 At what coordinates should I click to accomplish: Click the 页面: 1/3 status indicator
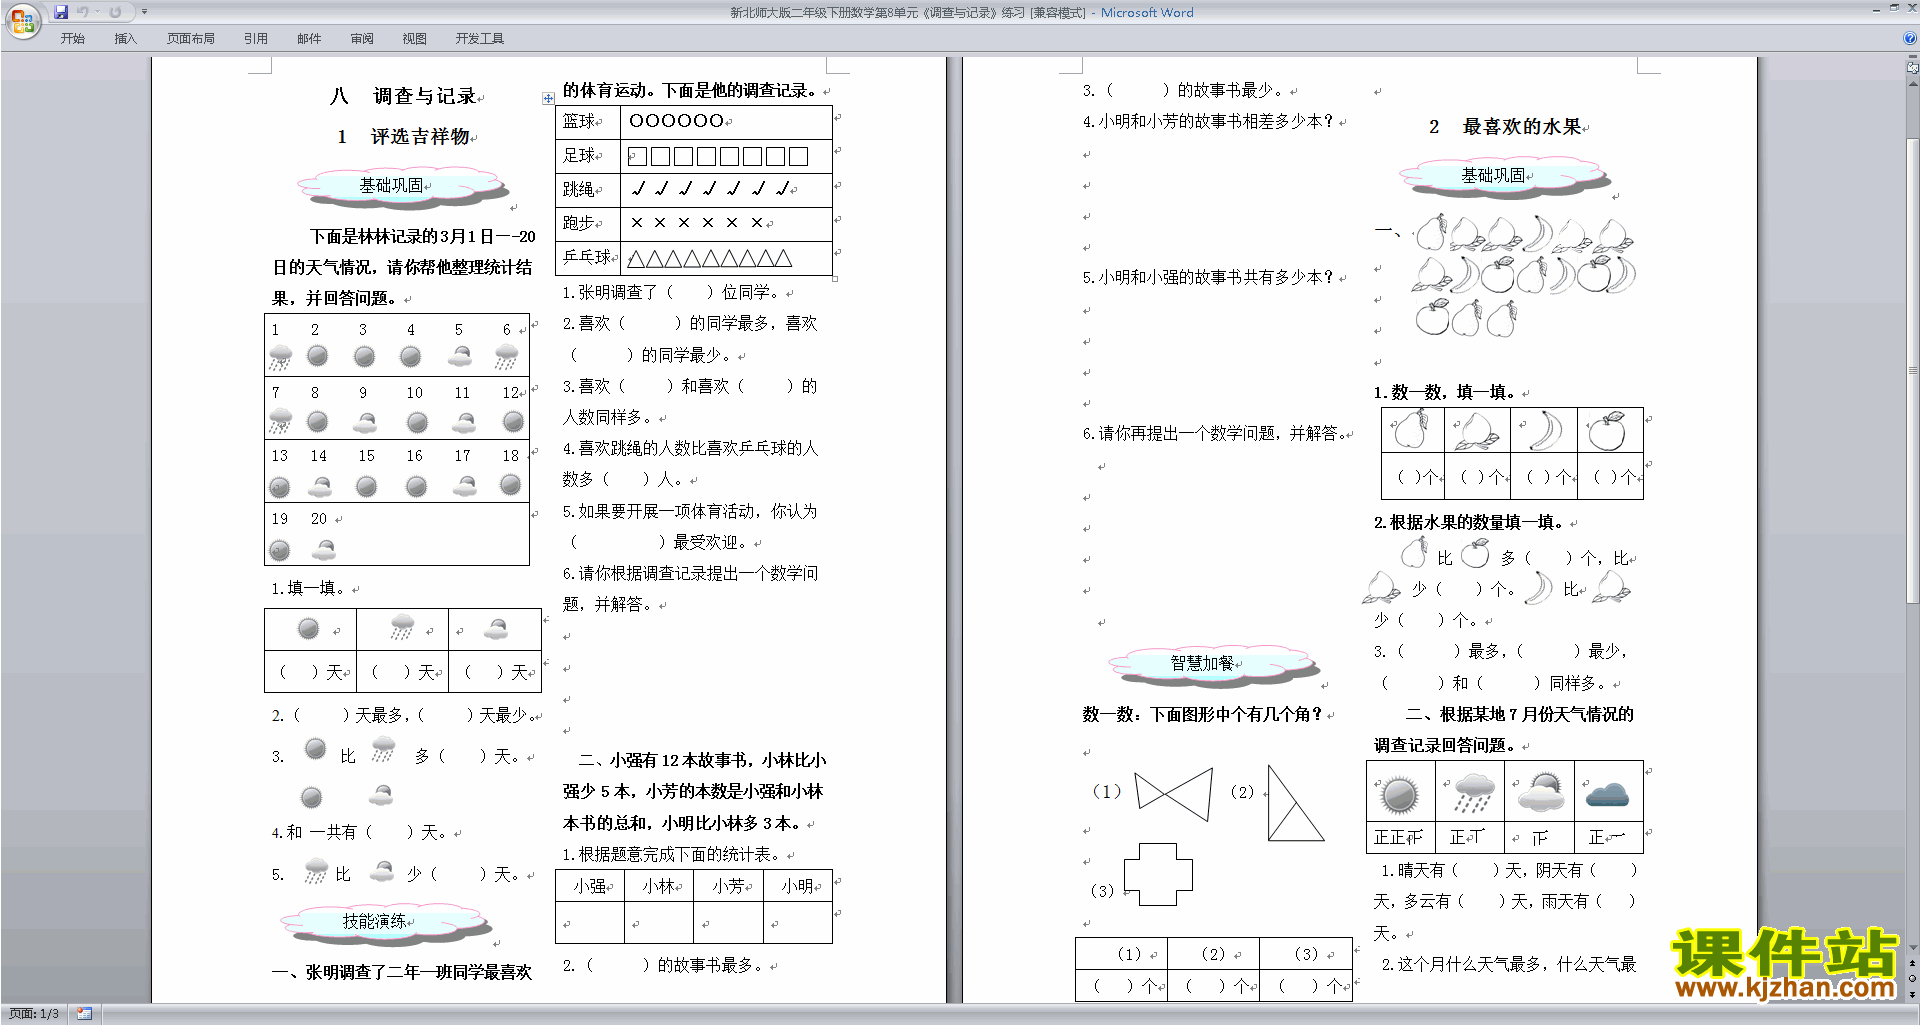click(33, 1014)
